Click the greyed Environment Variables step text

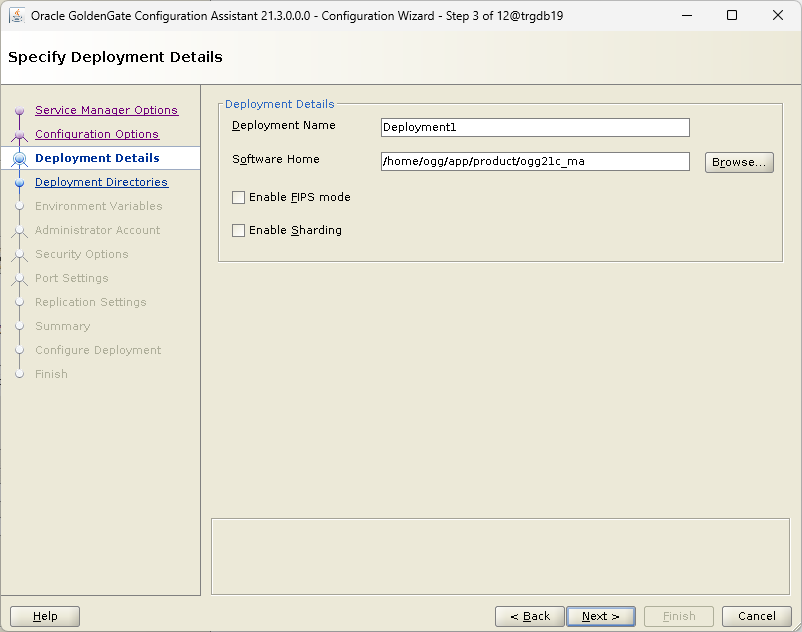[99, 206]
